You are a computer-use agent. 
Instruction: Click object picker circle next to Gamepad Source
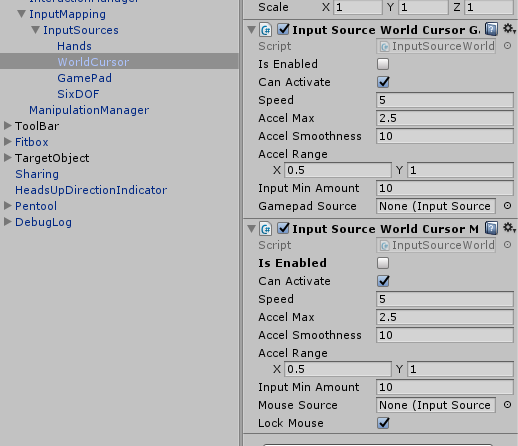pos(507,206)
